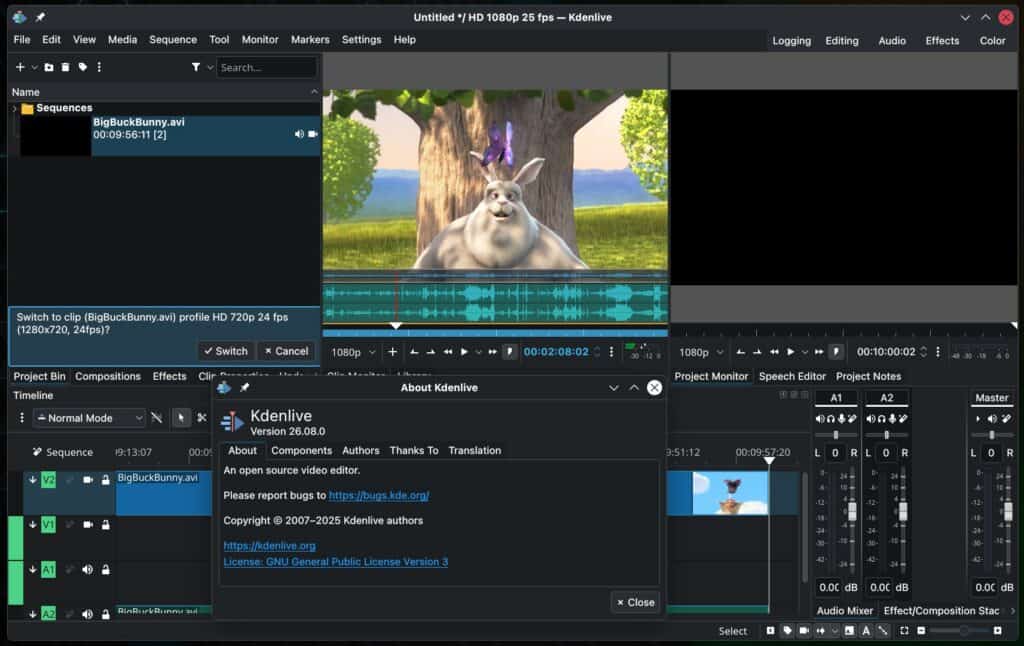Open the Speech Editor tab
1024x646 pixels.
(x=792, y=376)
